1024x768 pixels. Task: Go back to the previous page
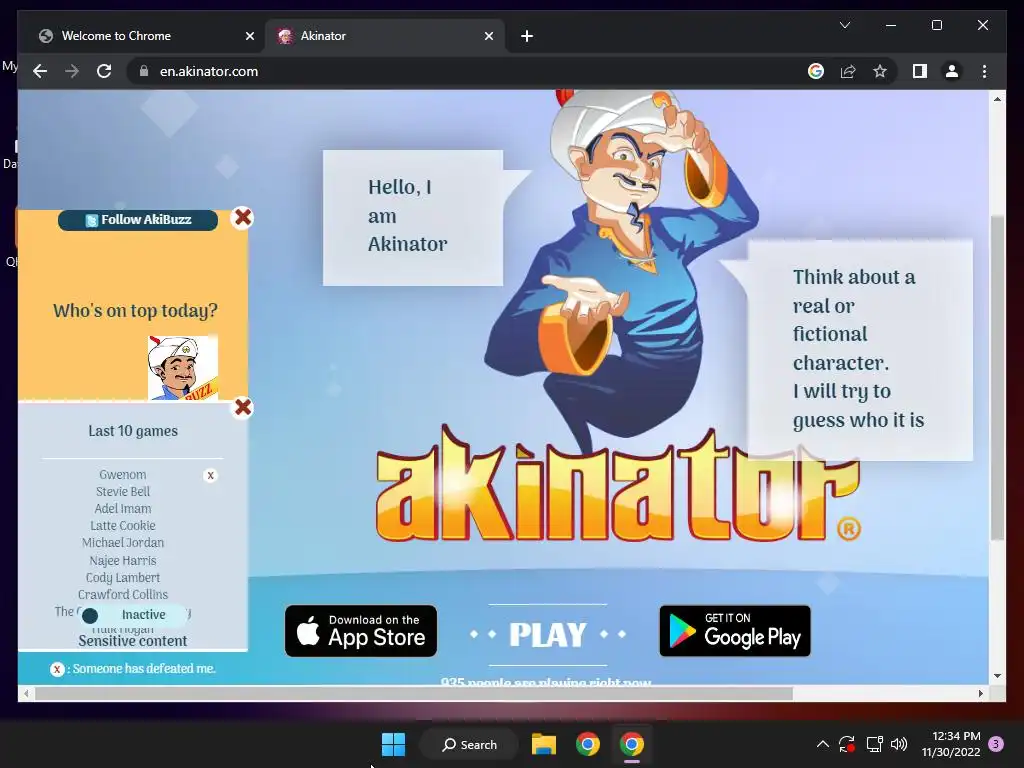point(40,71)
